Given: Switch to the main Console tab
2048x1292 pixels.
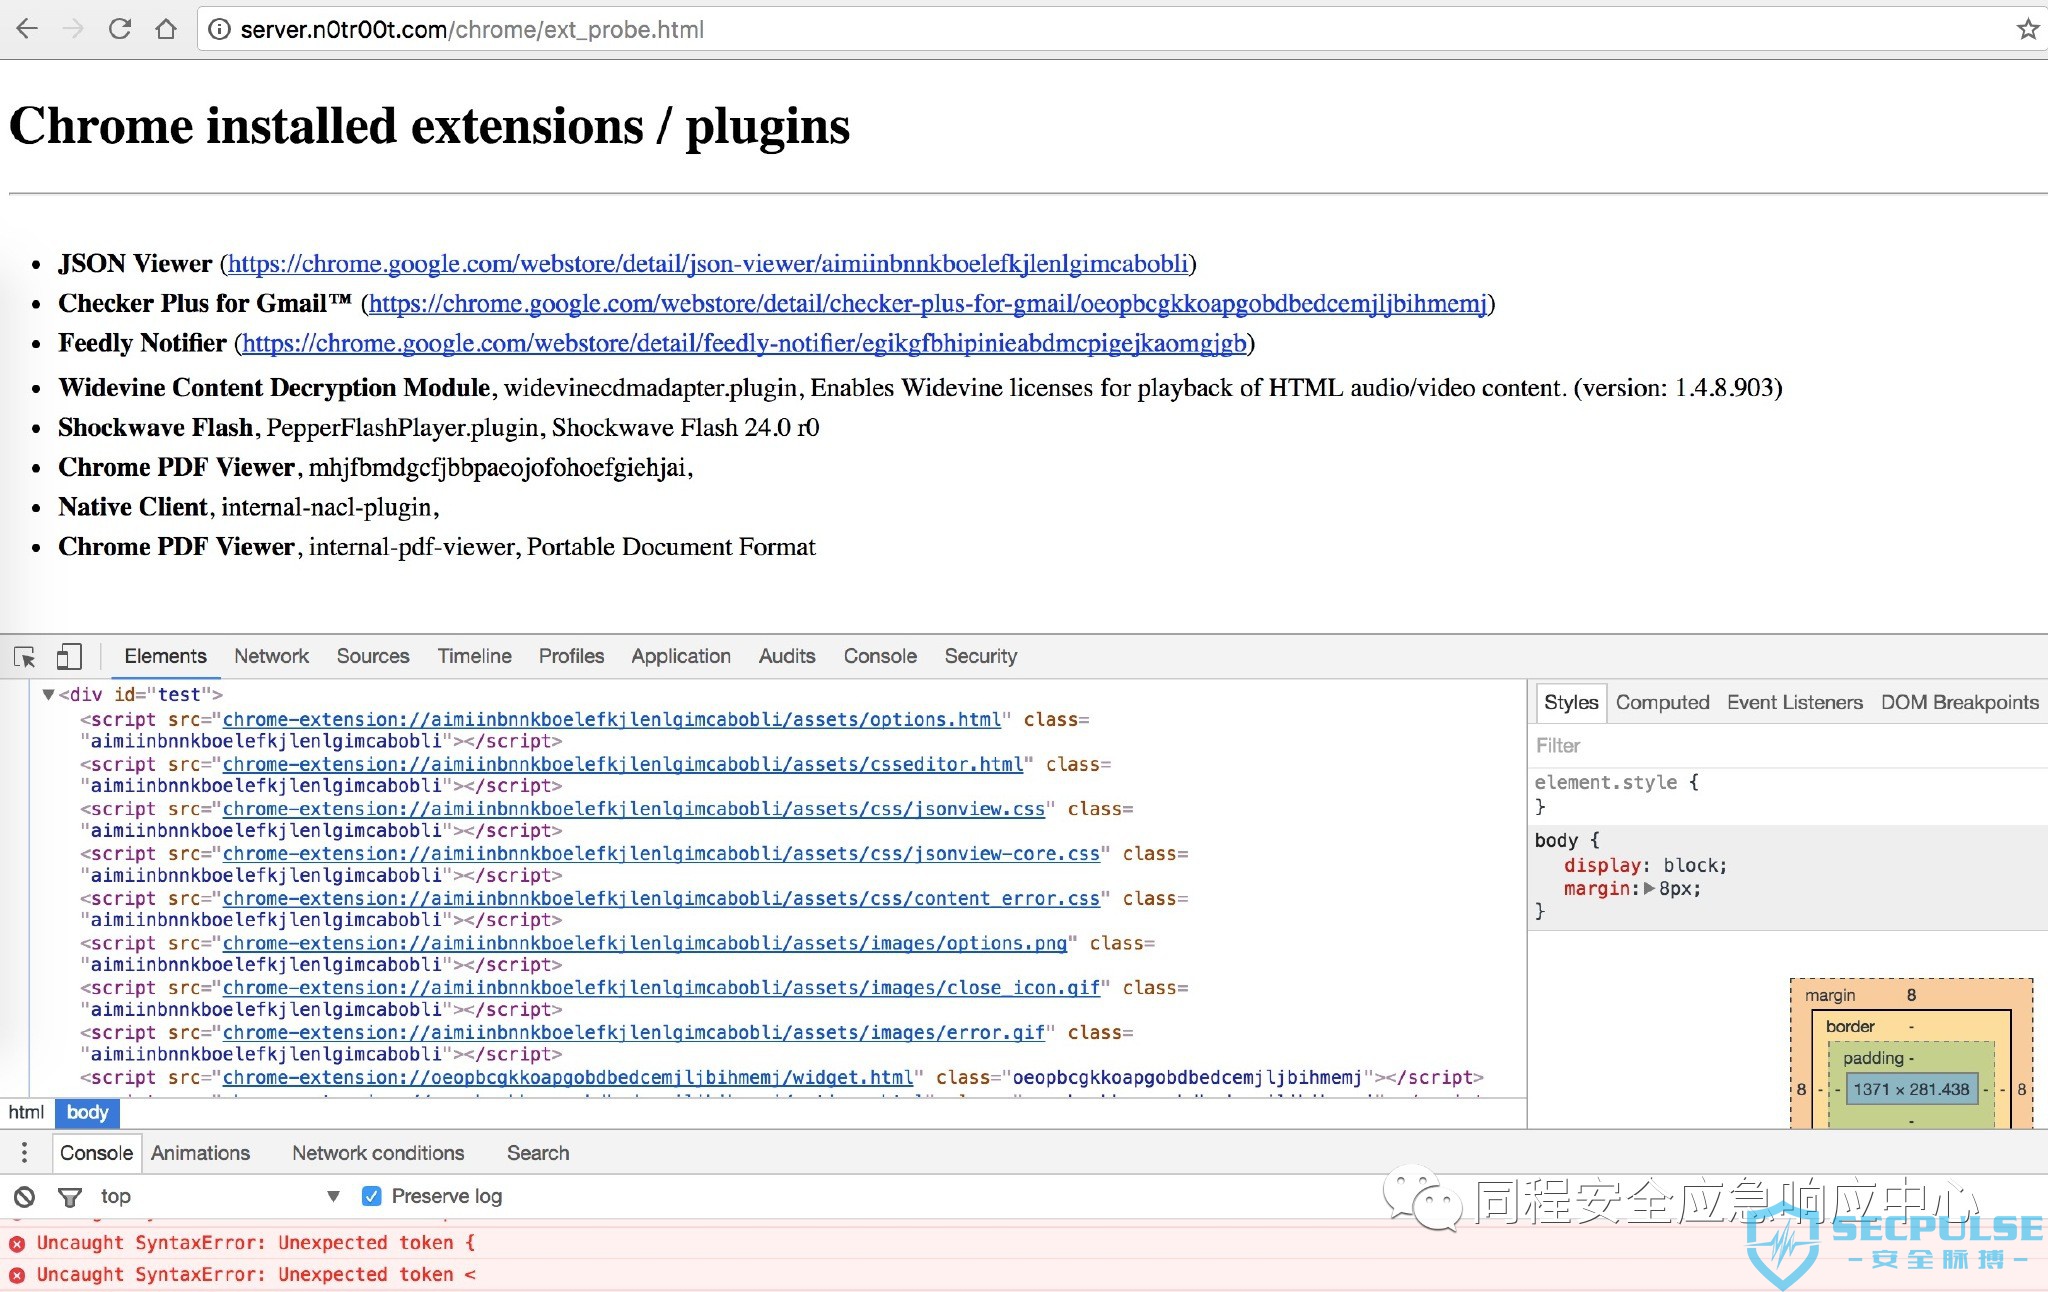Looking at the screenshot, I should 880,656.
